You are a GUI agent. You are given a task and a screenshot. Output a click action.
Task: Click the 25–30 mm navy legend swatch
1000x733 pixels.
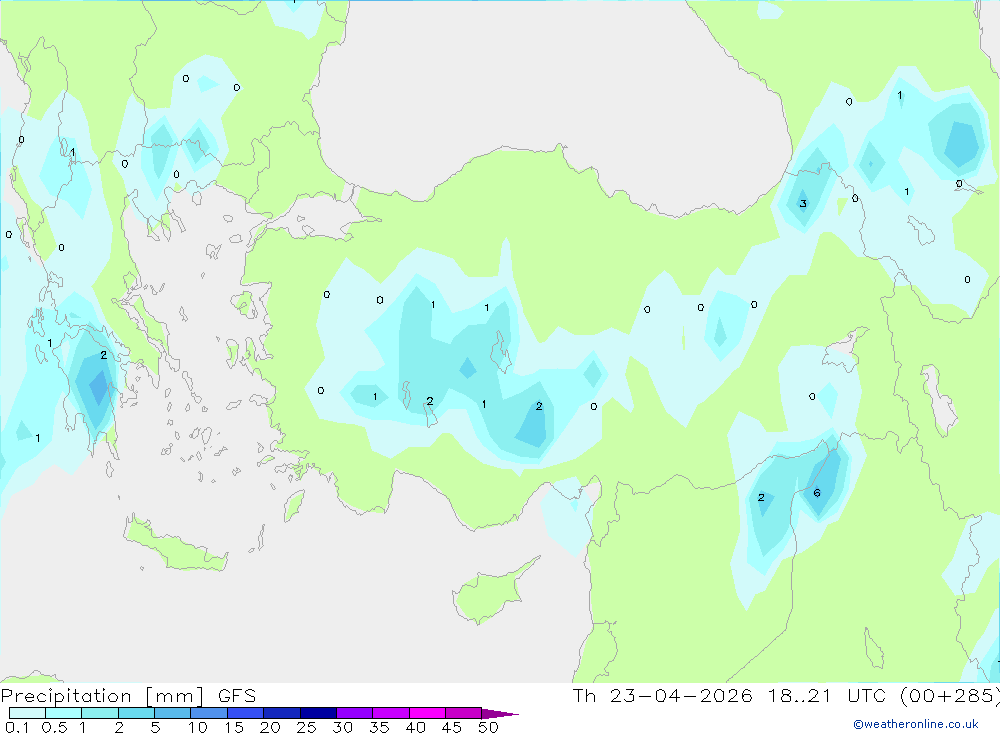(318, 713)
